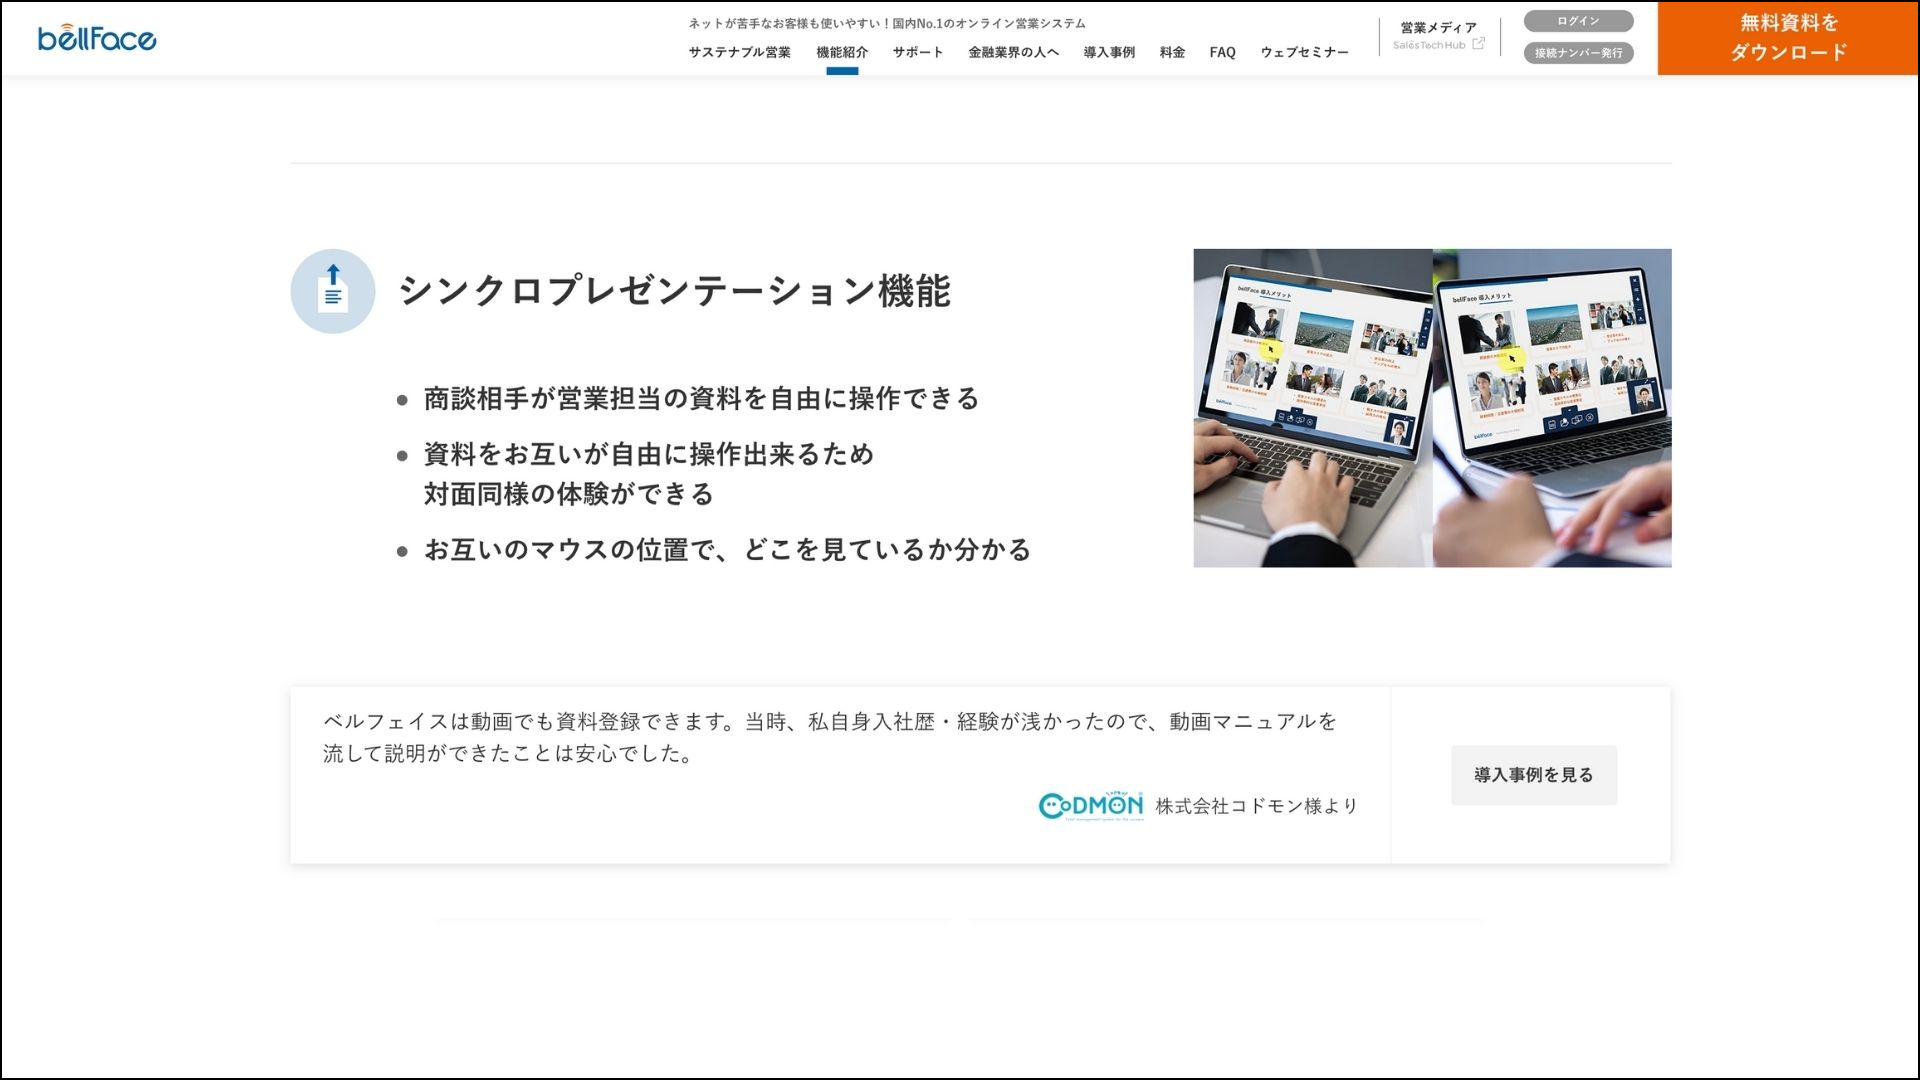This screenshot has width=1920, height=1080.
Task: Click the ログイン button
Action: pos(1578,21)
